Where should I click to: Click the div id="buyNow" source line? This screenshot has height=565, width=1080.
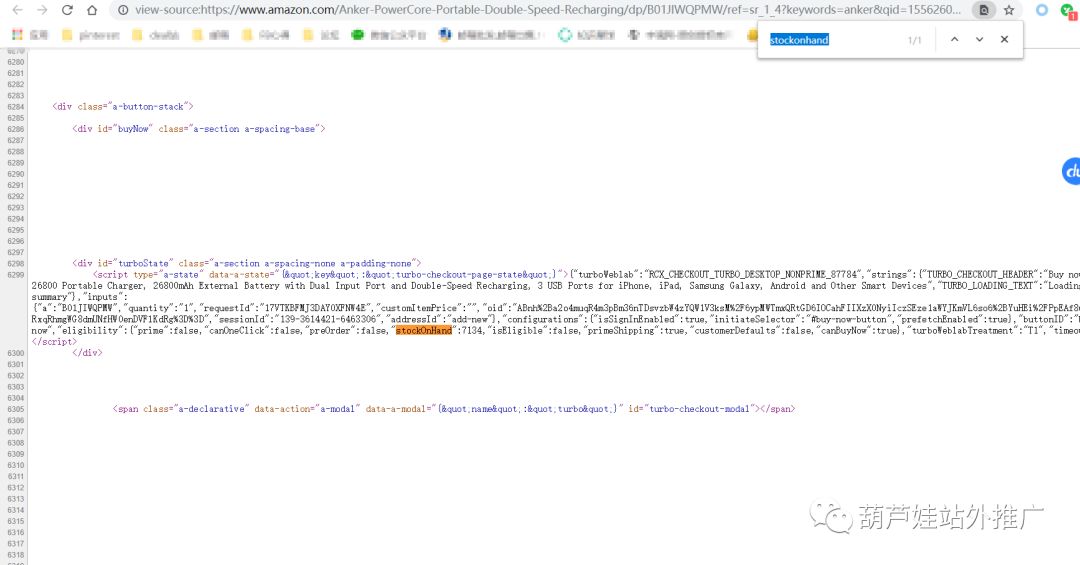coord(198,129)
